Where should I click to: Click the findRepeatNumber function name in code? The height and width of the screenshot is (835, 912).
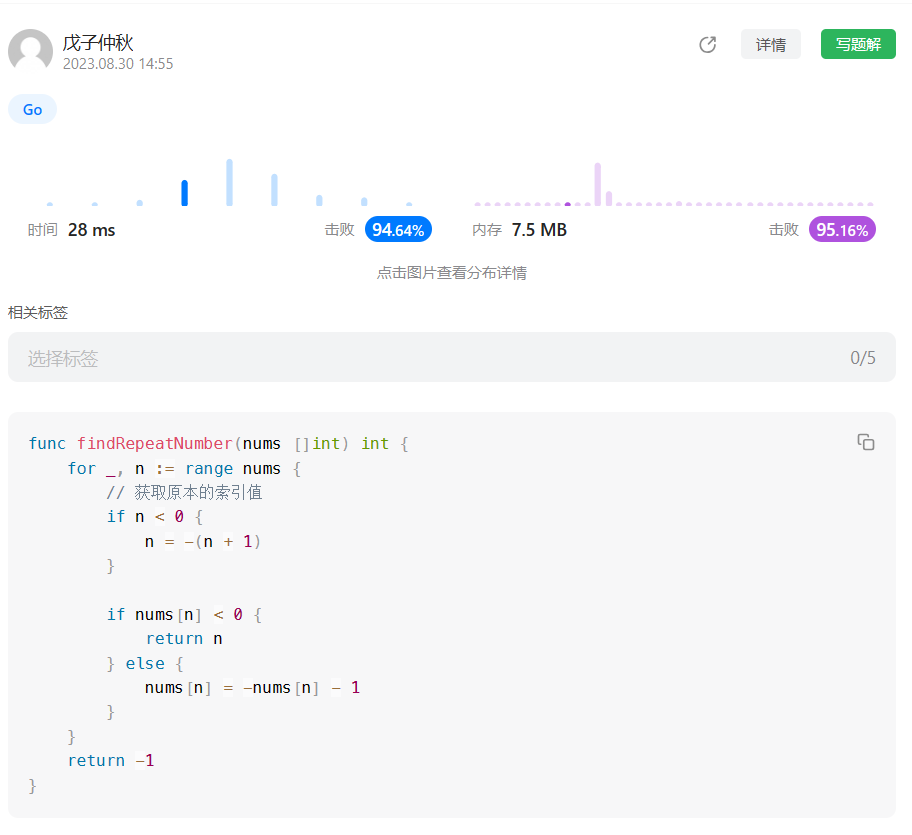155,443
